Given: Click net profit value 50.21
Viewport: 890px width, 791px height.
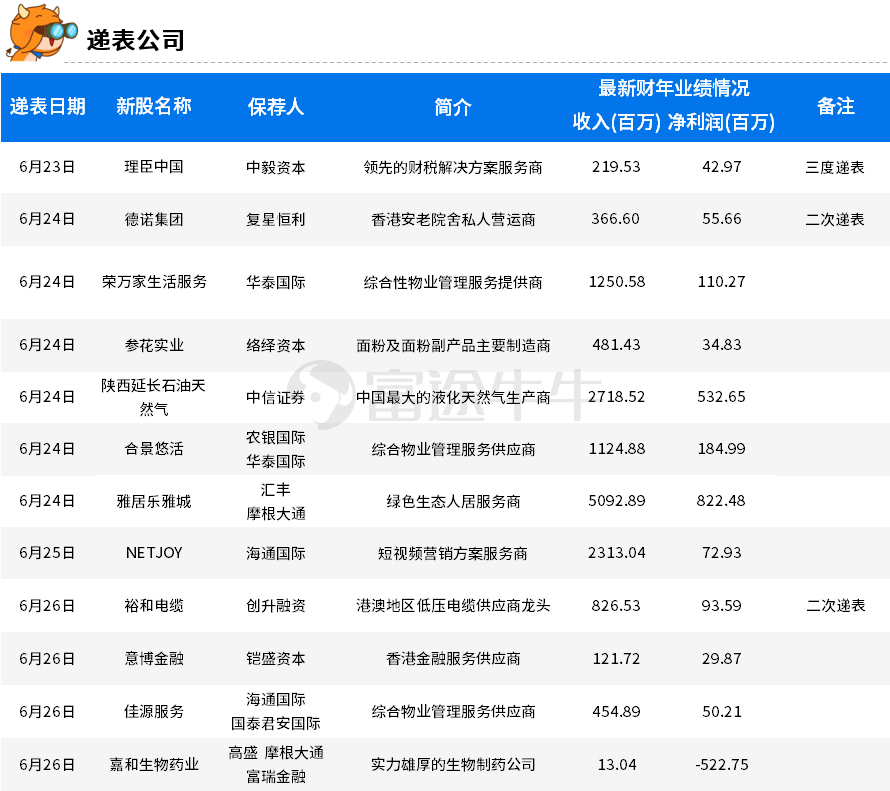Looking at the screenshot, I should (x=721, y=712).
